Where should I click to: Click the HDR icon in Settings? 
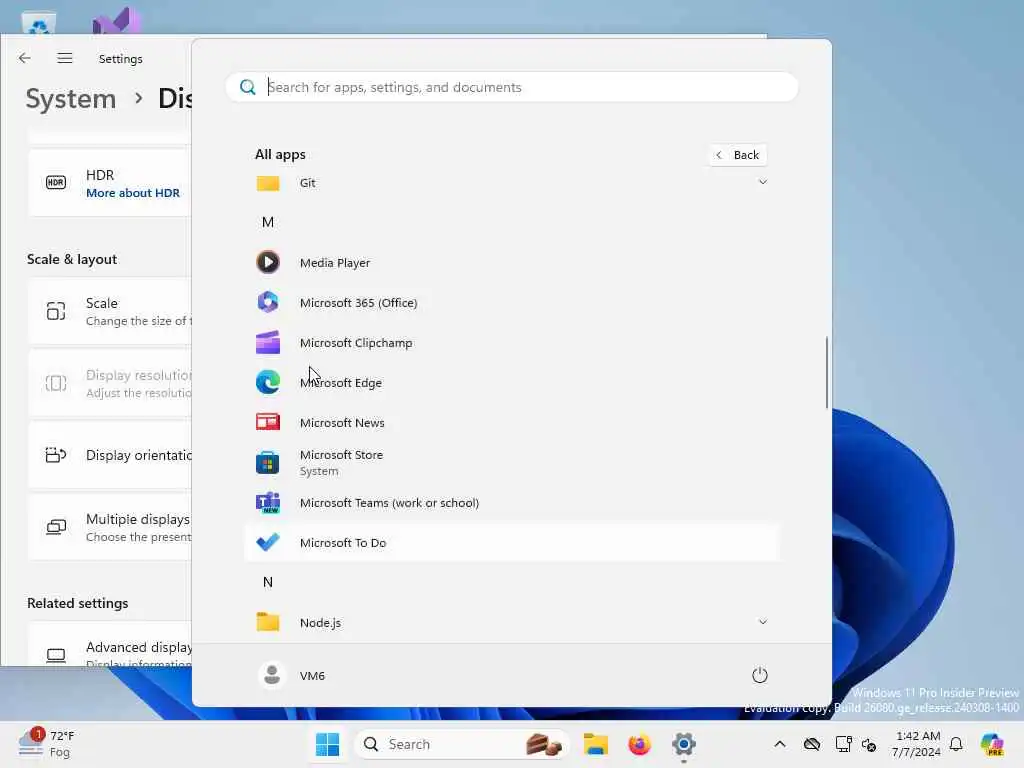click(56, 183)
